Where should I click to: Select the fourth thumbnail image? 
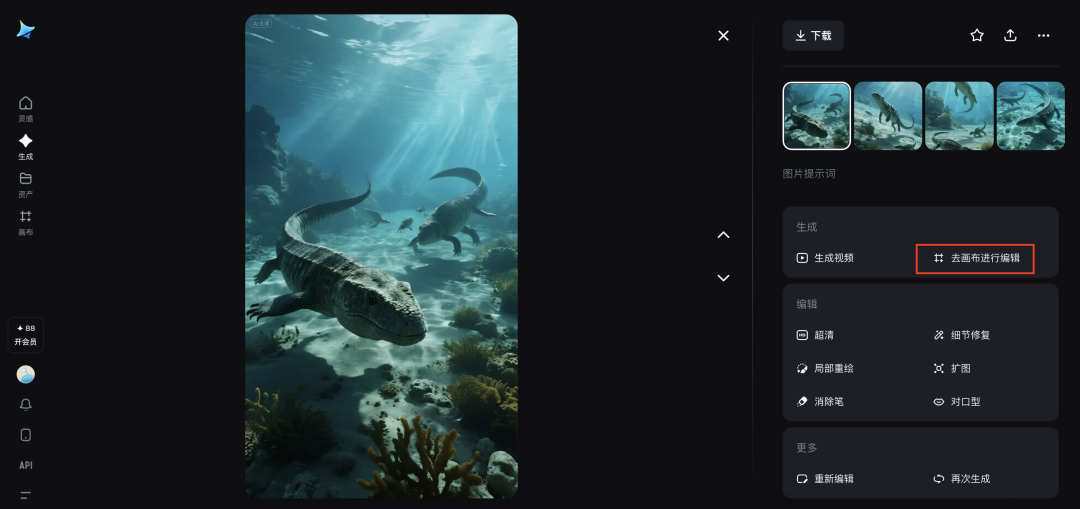click(x=1030, y=116)
